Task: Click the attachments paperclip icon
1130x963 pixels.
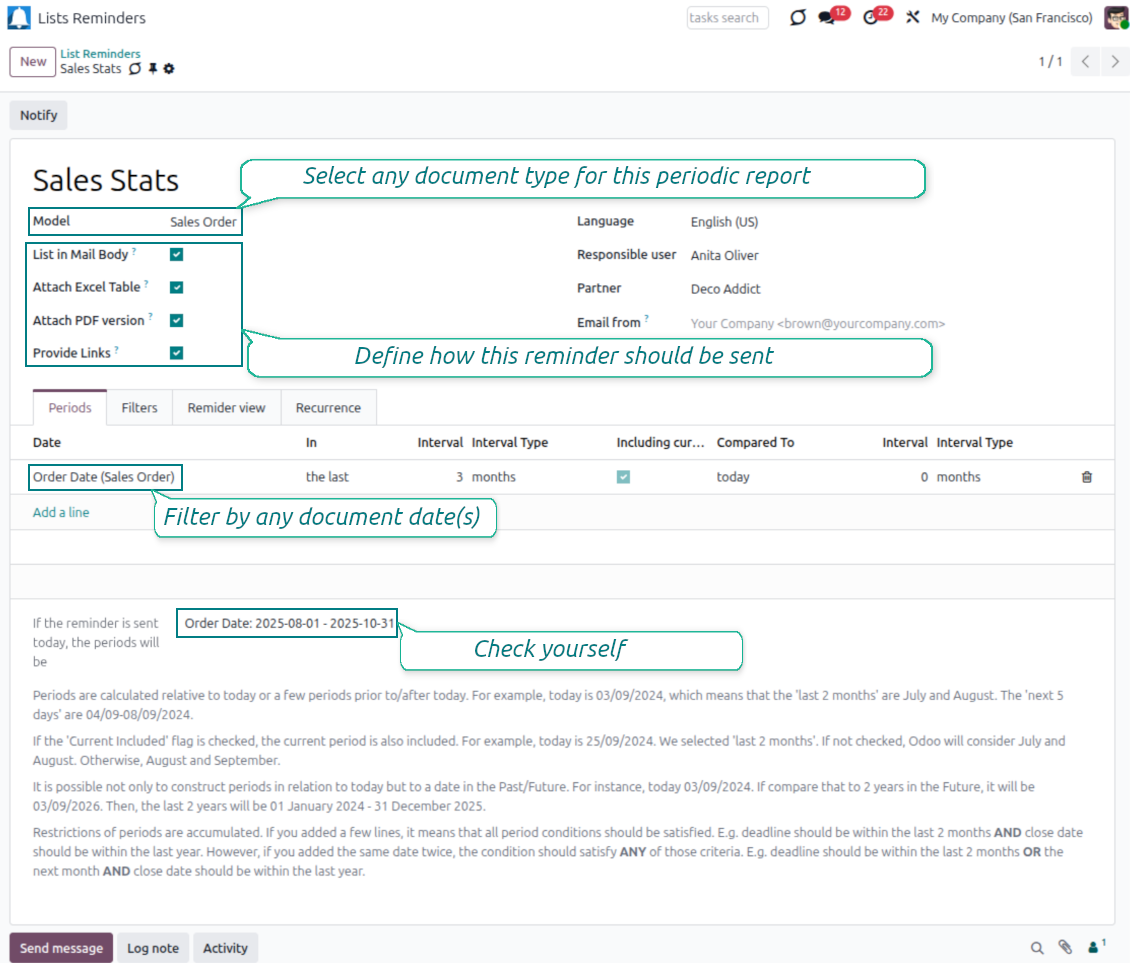Action: point(1065,947)
